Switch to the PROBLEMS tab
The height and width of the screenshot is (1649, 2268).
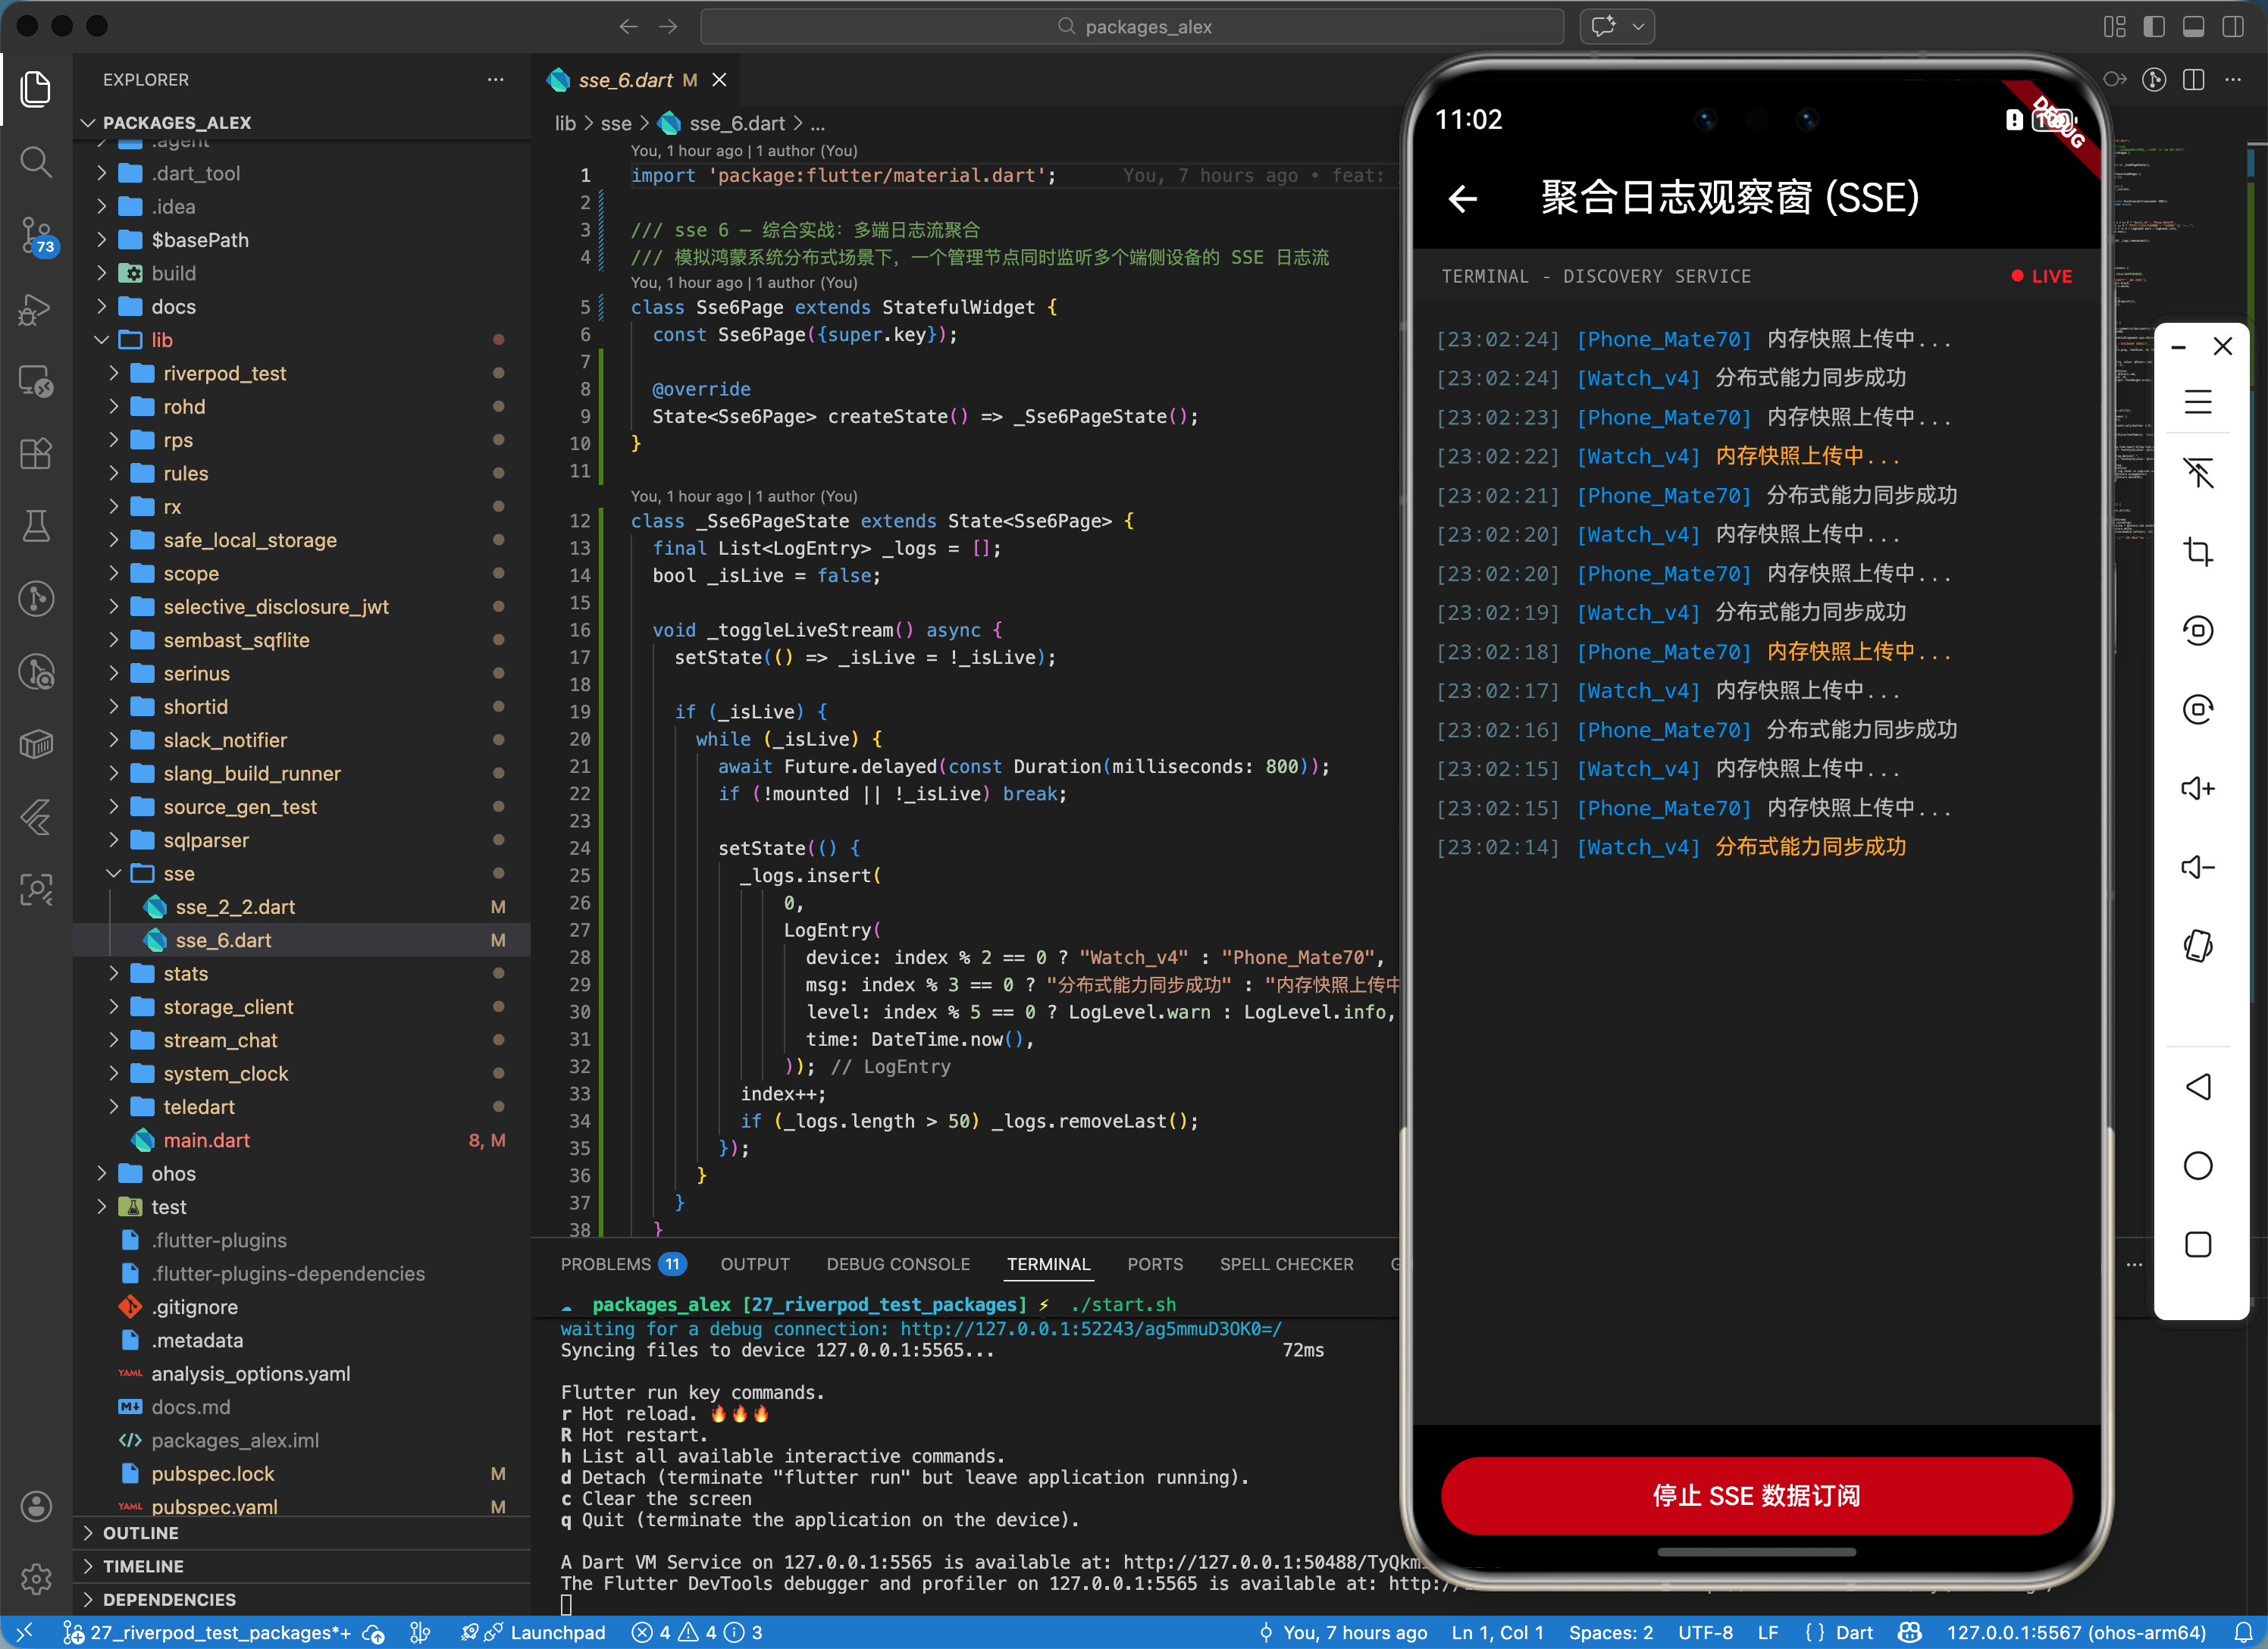click(605, 1264)
